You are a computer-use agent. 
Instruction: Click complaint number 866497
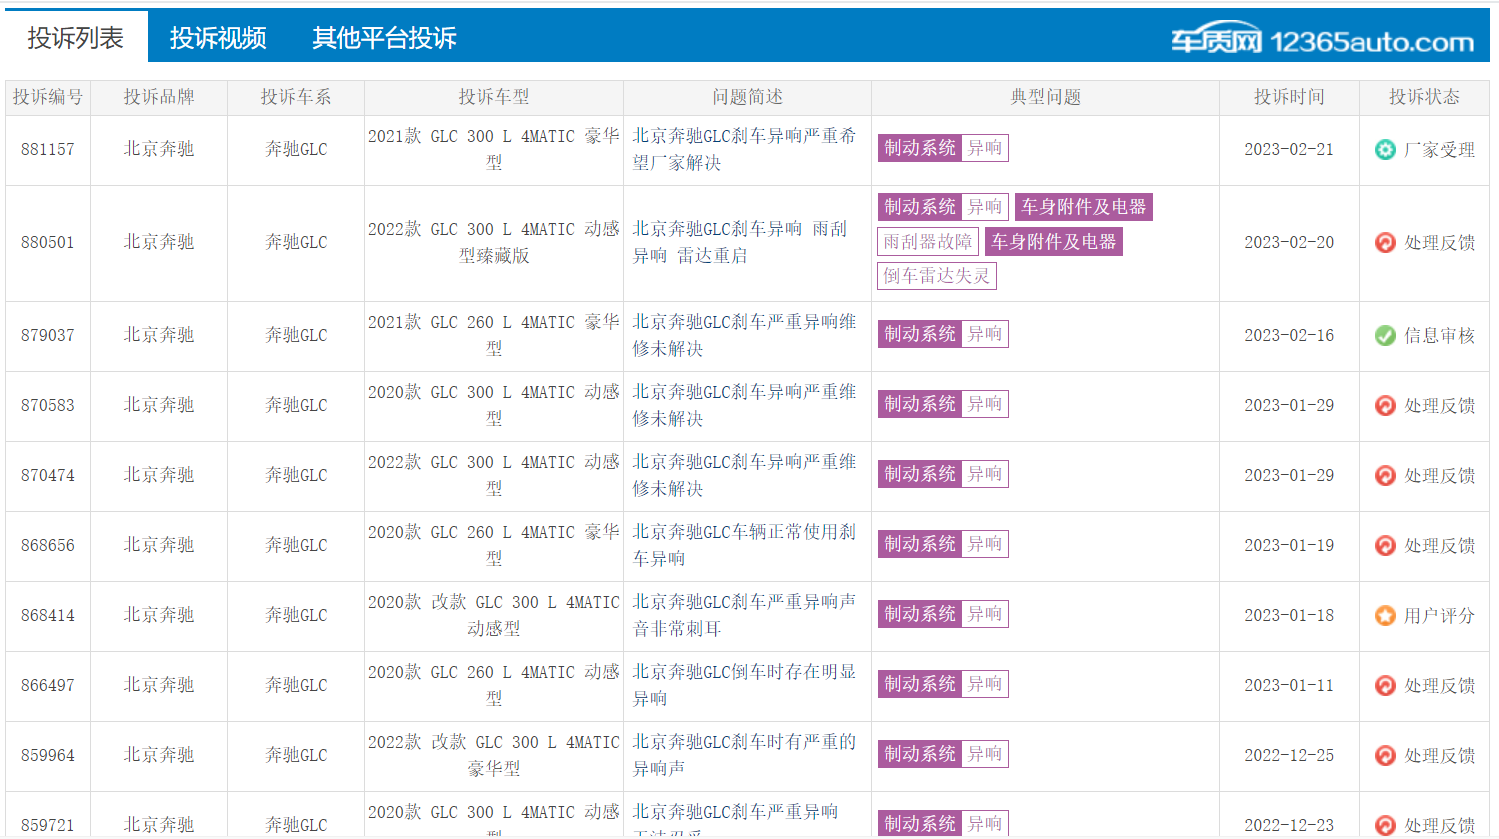coord(48,685)
